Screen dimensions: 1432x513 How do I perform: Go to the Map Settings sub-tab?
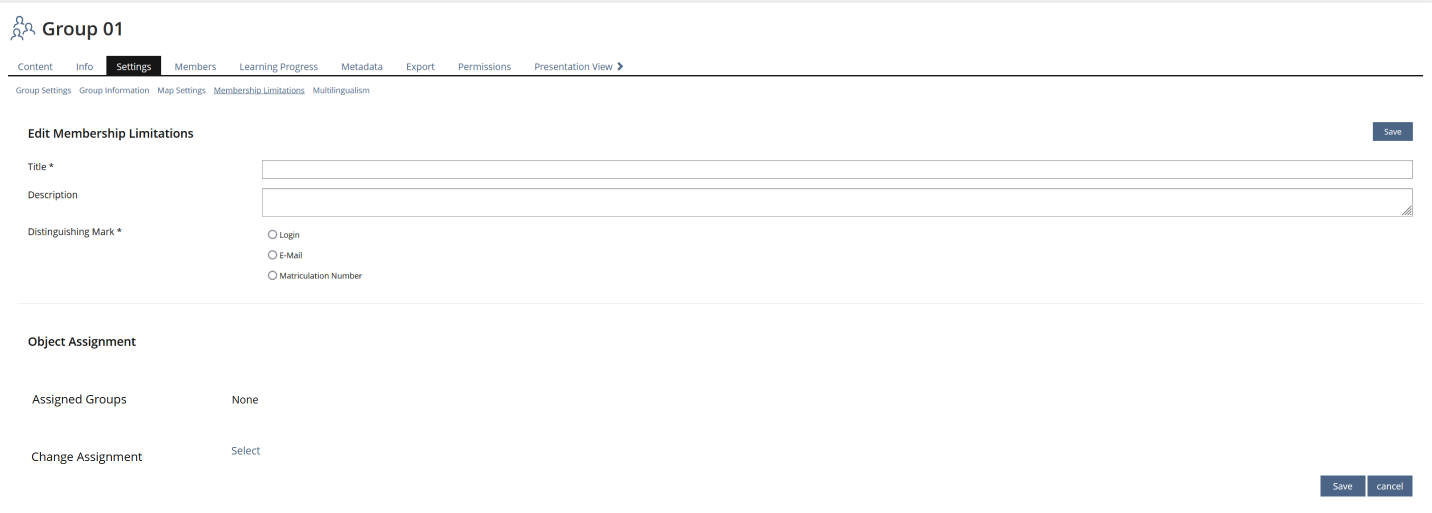tap(181, 90)
